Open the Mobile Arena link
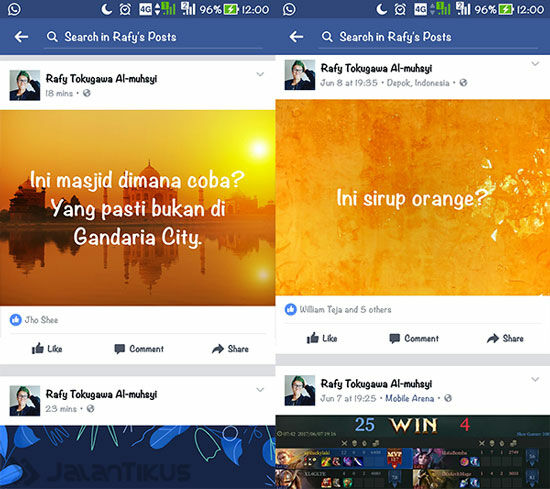Screen dimensions: 550x489 click(409, 398)
